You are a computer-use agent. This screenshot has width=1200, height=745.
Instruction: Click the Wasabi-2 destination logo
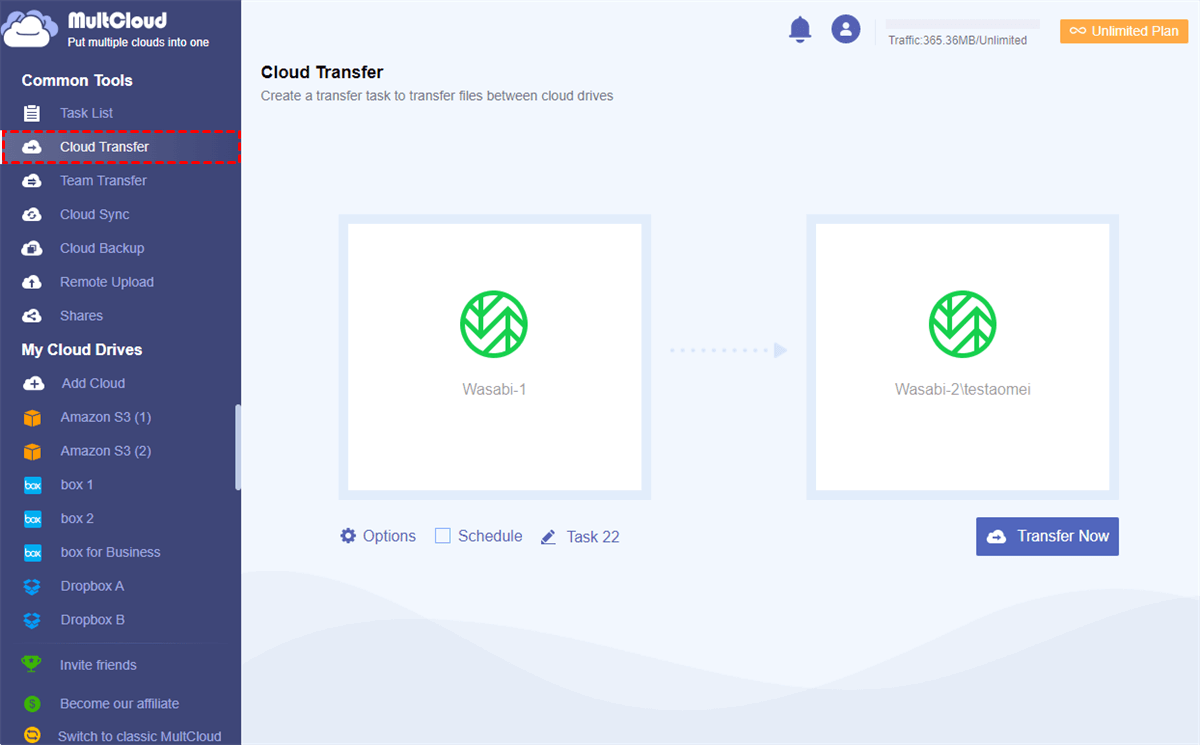tap(962, 324)
